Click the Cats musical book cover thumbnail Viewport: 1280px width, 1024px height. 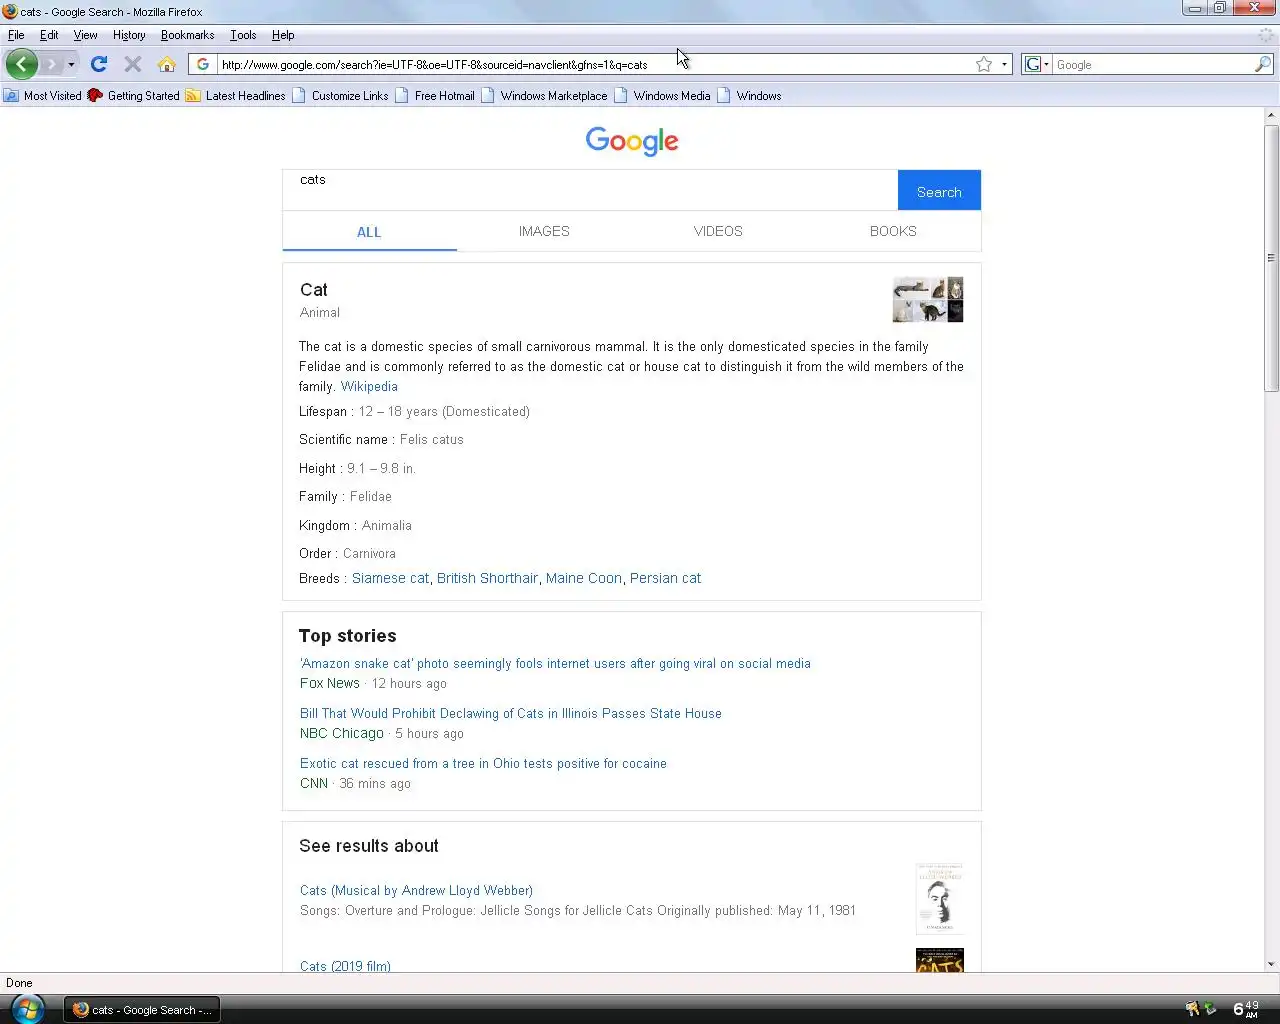(x=940, y=898)
